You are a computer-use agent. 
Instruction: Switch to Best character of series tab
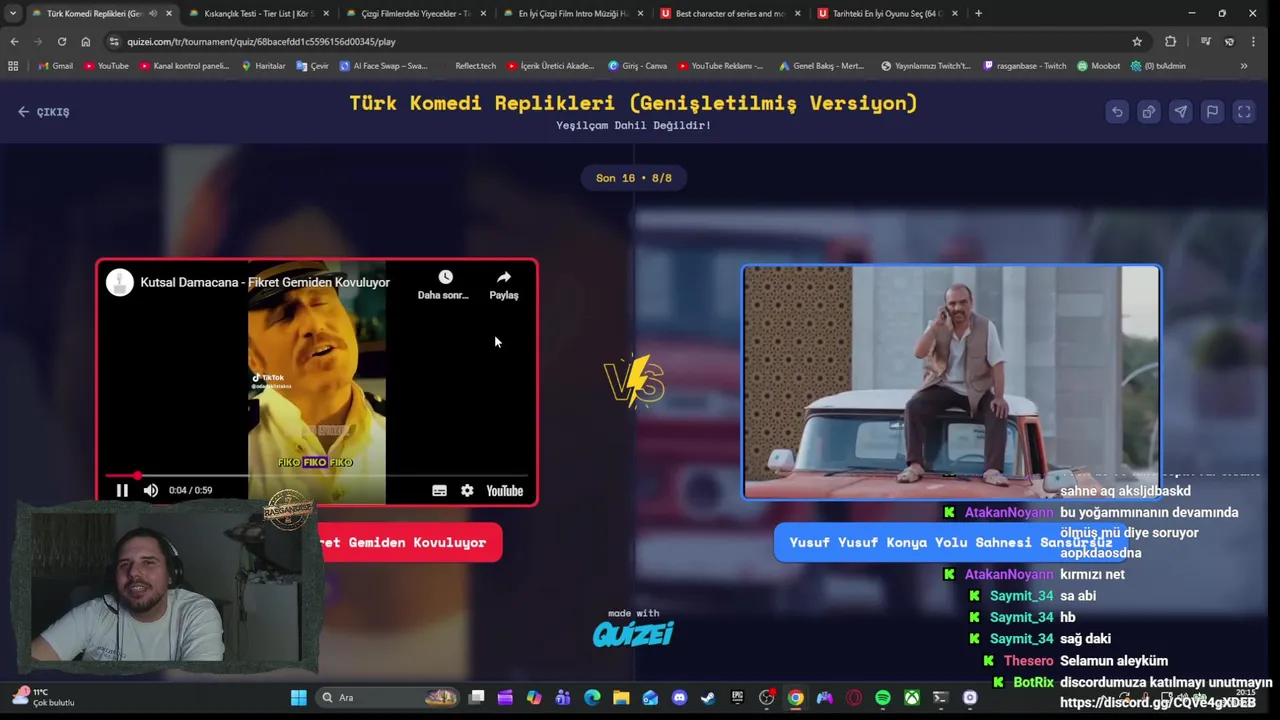pyautogui.click(x=729, y=13)
